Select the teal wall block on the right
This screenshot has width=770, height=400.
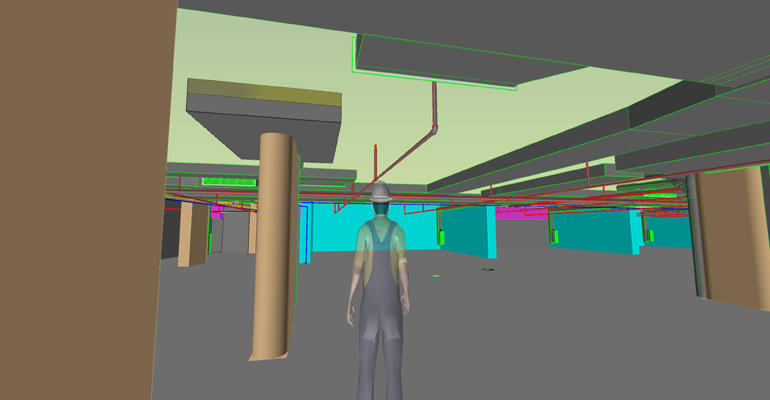point(595,235)
